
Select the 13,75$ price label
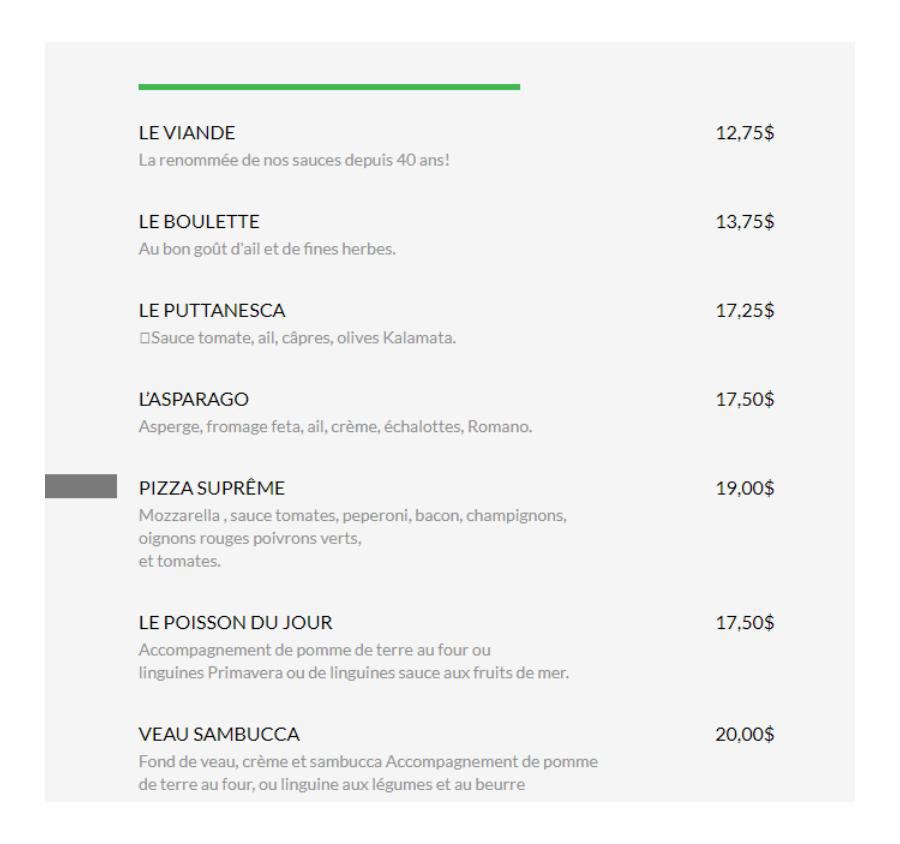(739, 224)
